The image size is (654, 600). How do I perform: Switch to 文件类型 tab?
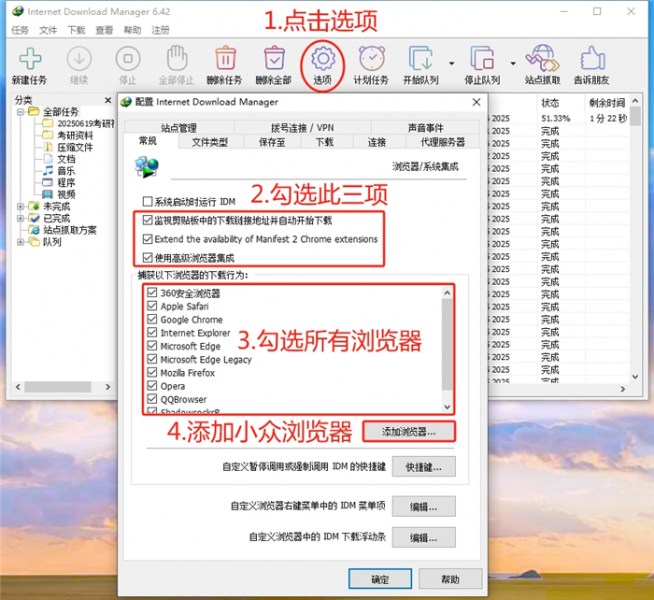pyautogui.click(x=210, y=142)
